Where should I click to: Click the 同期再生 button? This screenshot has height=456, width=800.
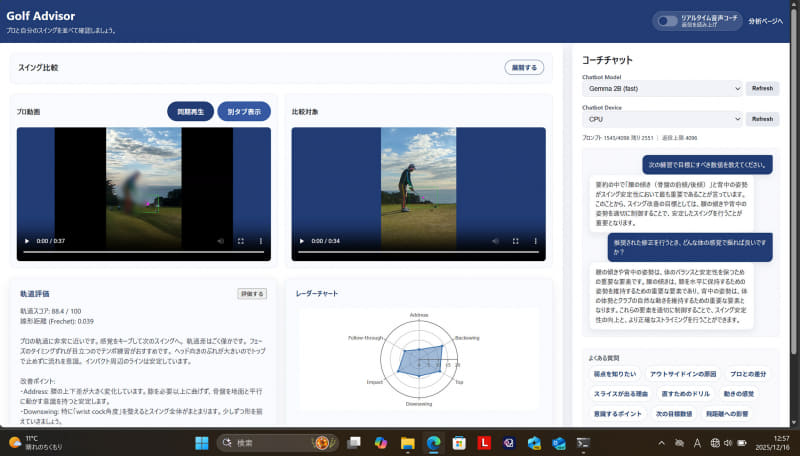click(190, 111)
